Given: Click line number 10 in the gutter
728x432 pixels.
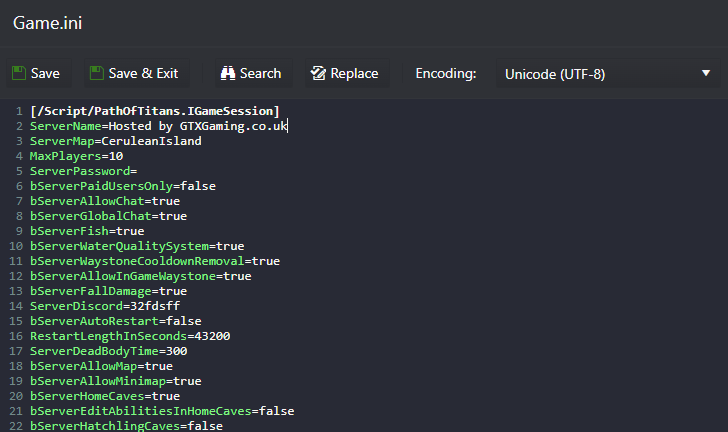Looking at the screenshot, I should coord(16,246).
